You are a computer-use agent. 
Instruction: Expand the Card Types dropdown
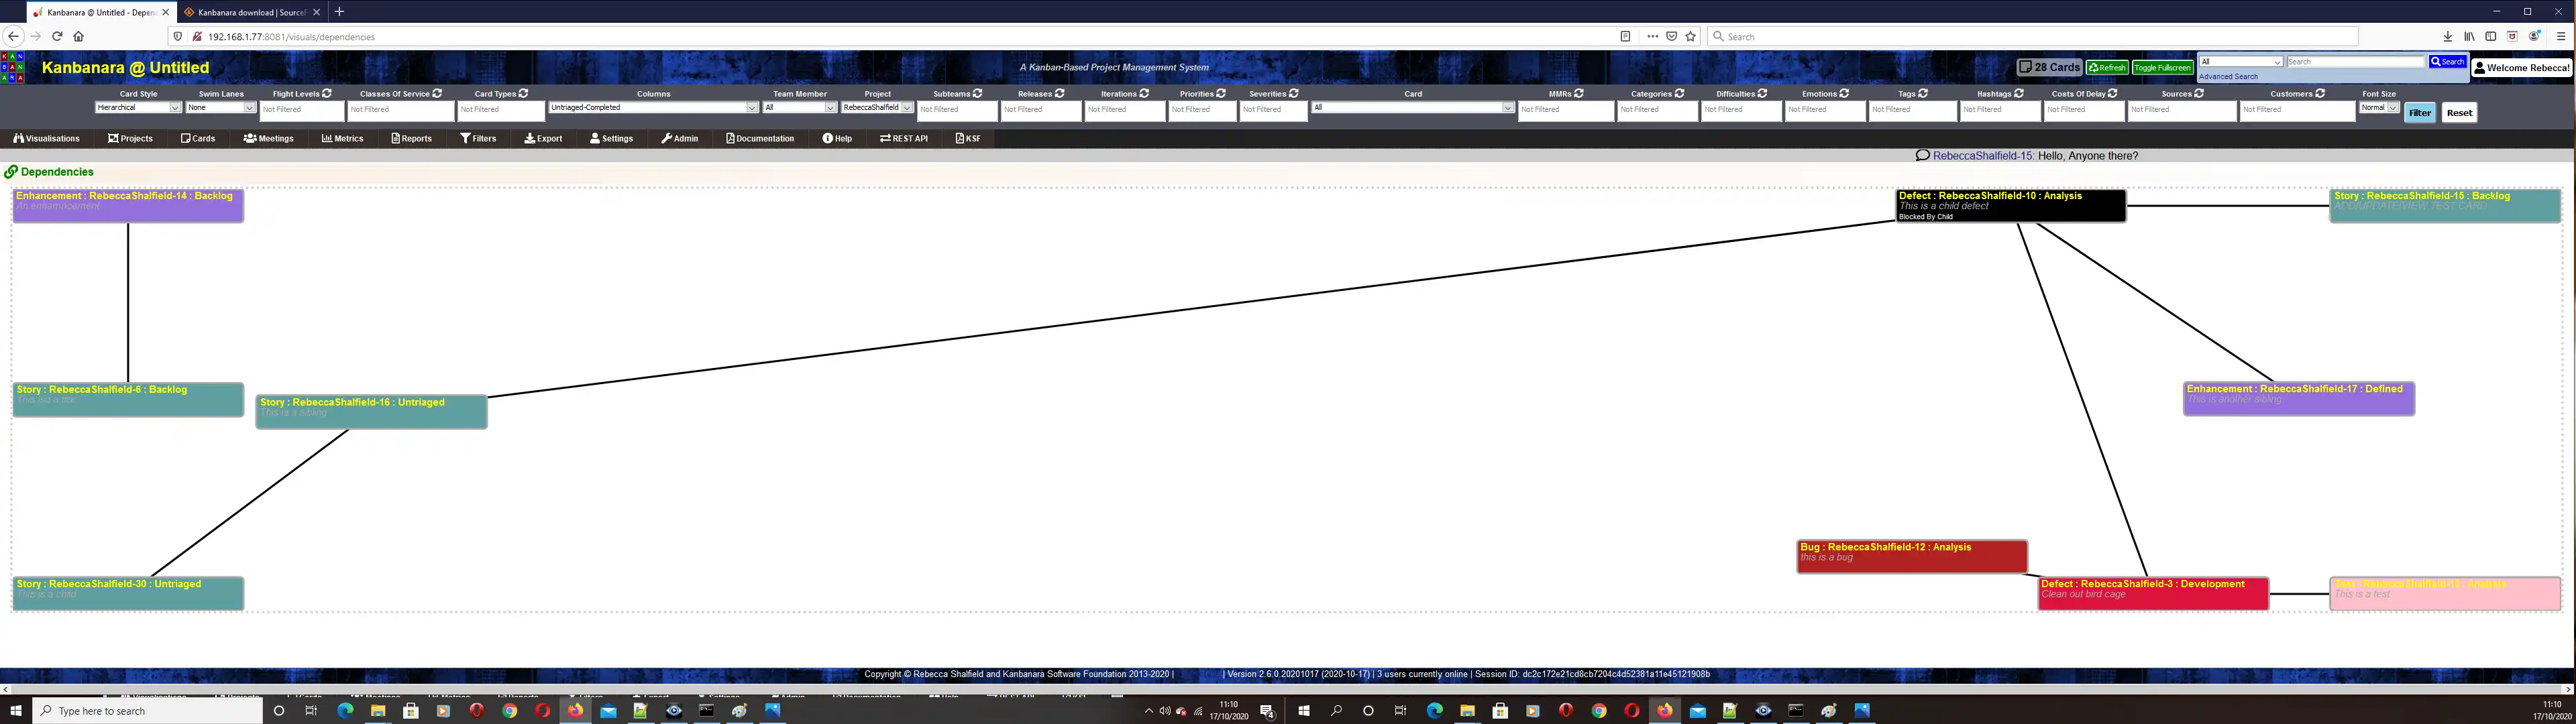[x=501, y=109]
